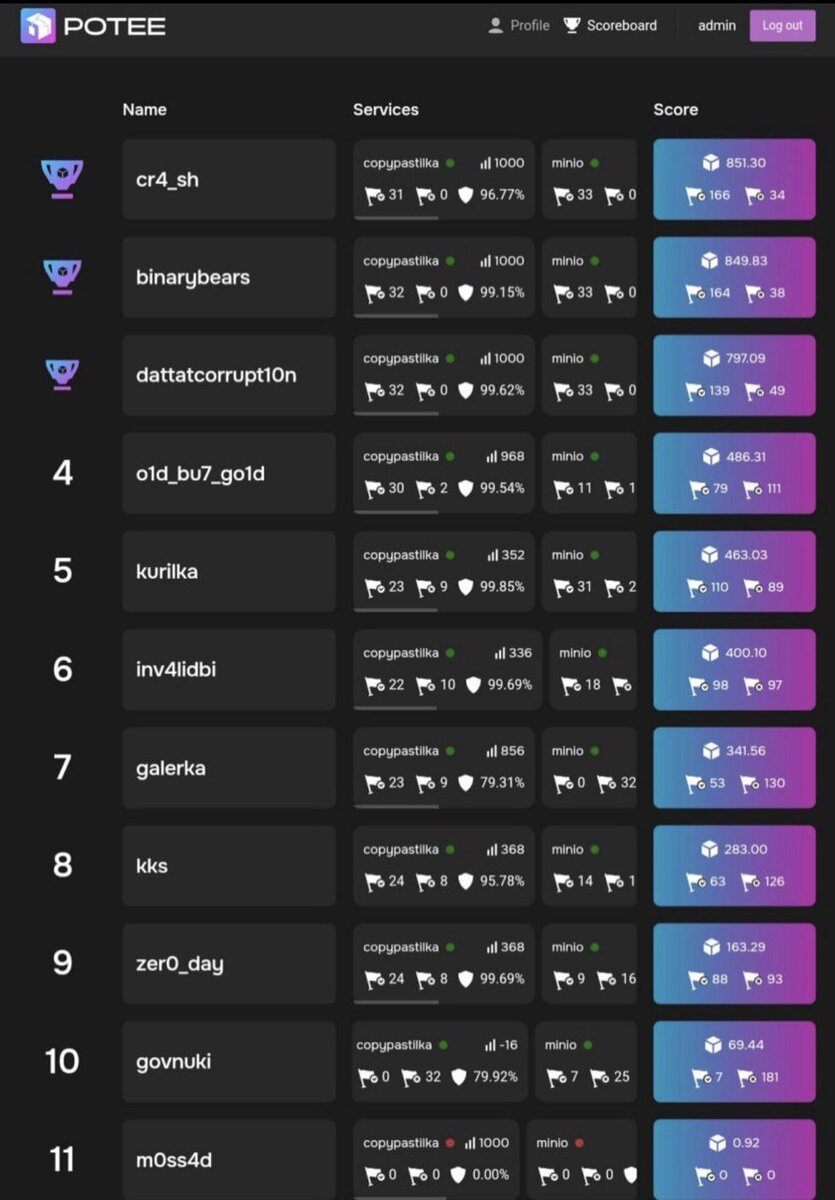Open the Scoreboard page

(x=610, y=25)
